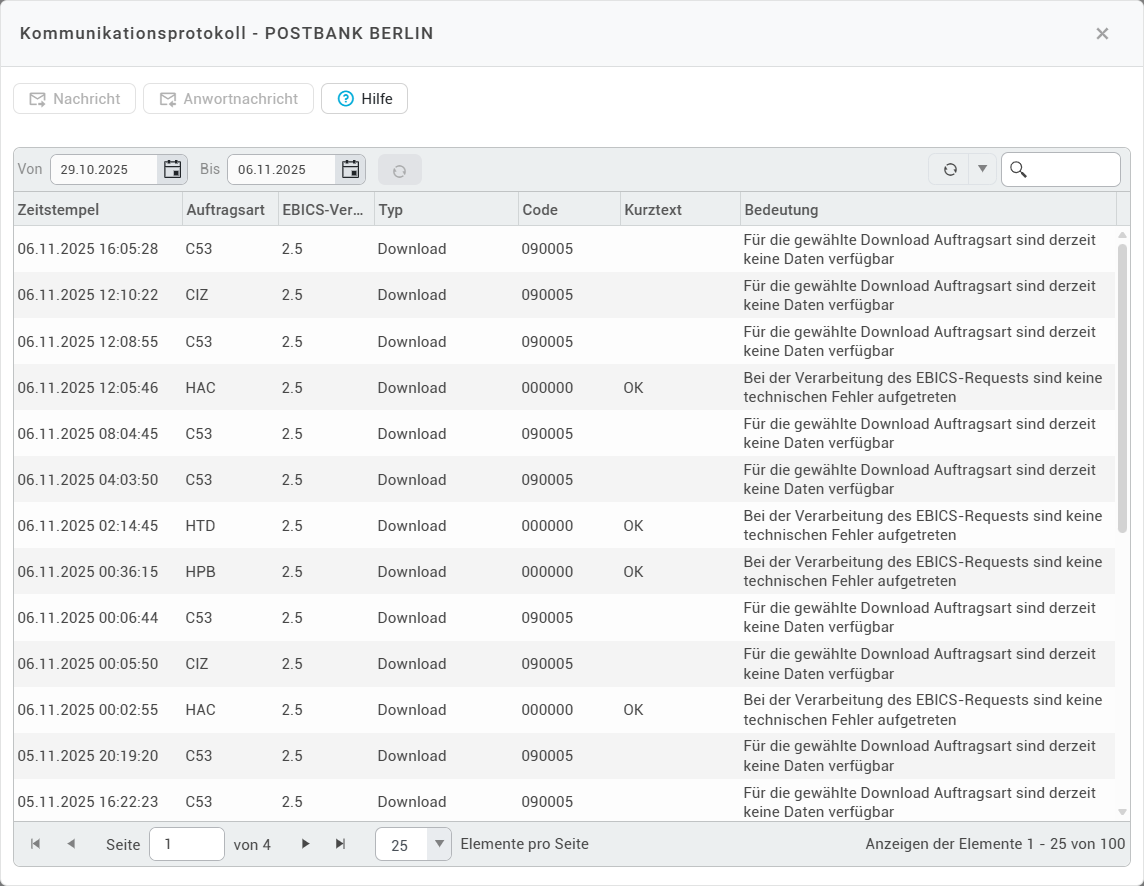The image size is (1144, 886).
Task: Open the elements per page dropdown
Action: pyautogui.click(x=439, y=844)
